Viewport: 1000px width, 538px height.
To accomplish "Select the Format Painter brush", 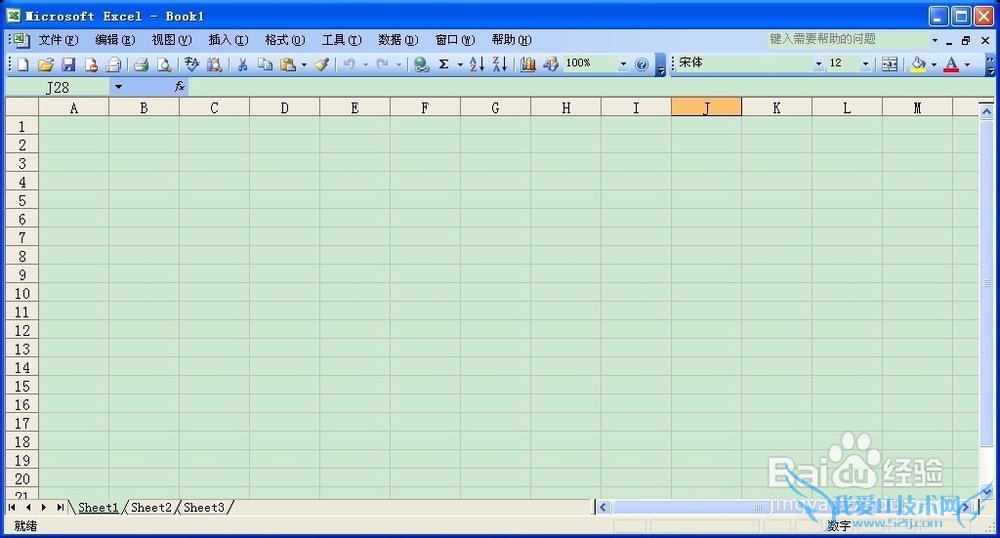I will point(323,64).
